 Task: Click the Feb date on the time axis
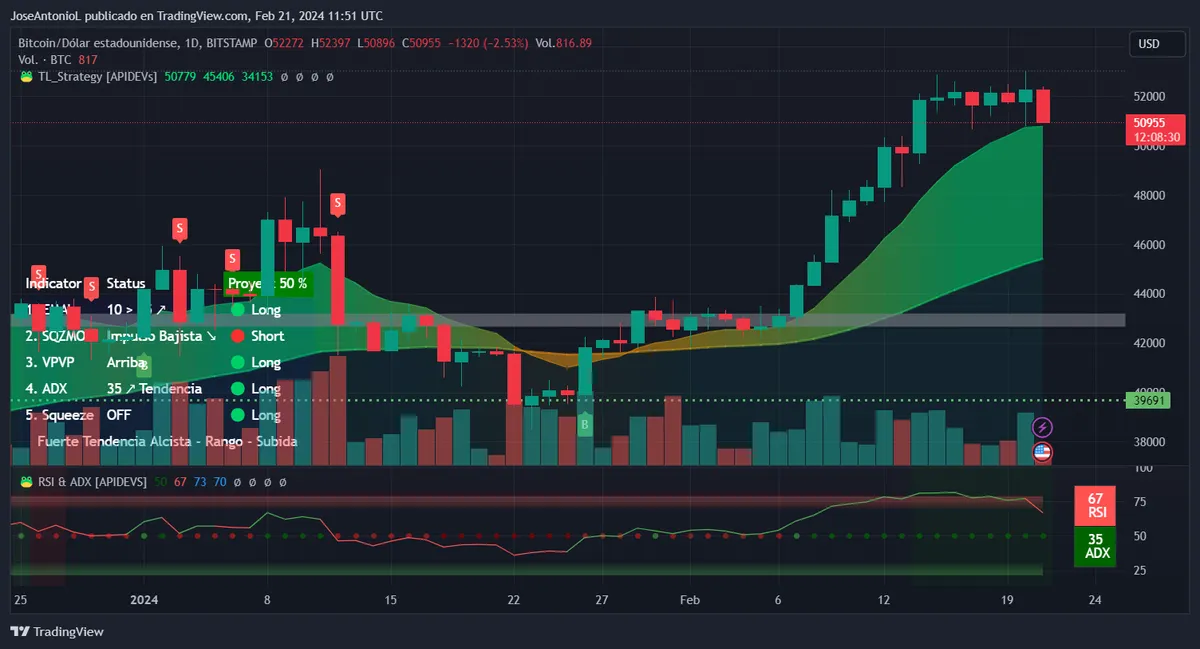tap(690, 600)
